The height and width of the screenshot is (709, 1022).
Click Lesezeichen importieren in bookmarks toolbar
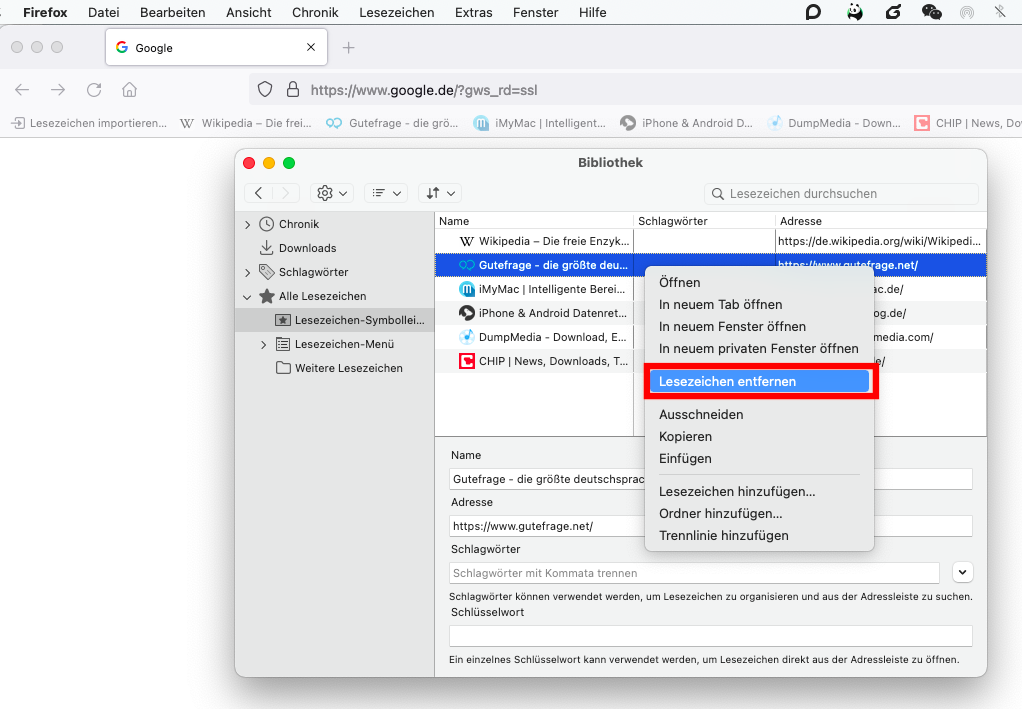90,123
